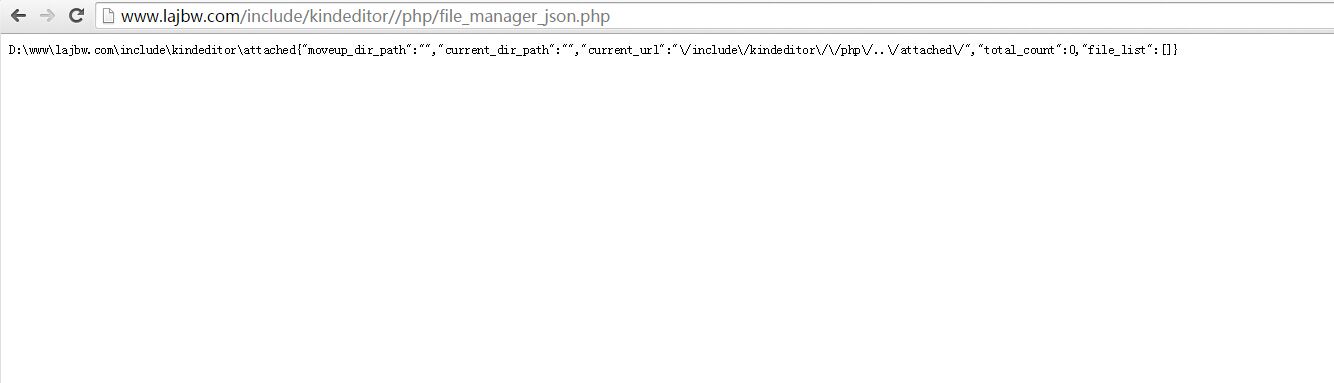Focus the address bar URL field

[x=715, y=16]
